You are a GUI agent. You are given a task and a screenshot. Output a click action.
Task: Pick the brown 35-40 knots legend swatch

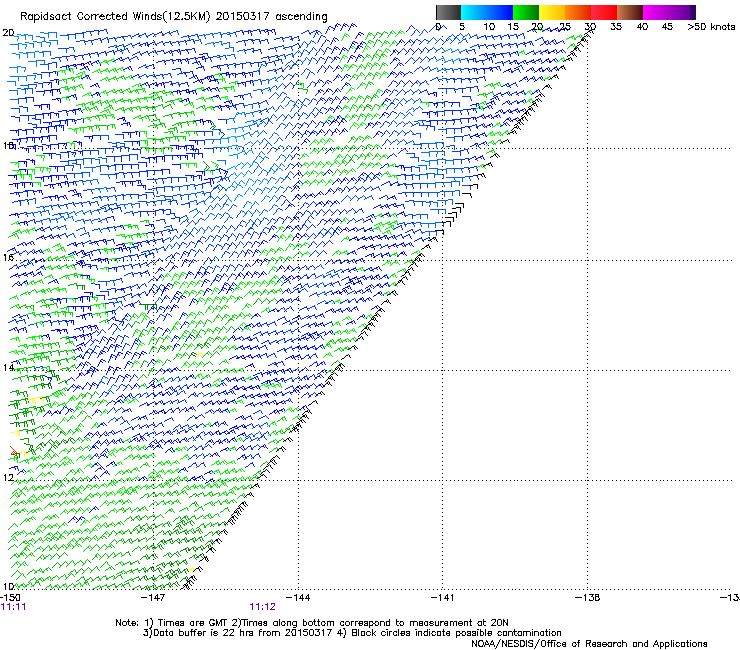coord(630,12)
